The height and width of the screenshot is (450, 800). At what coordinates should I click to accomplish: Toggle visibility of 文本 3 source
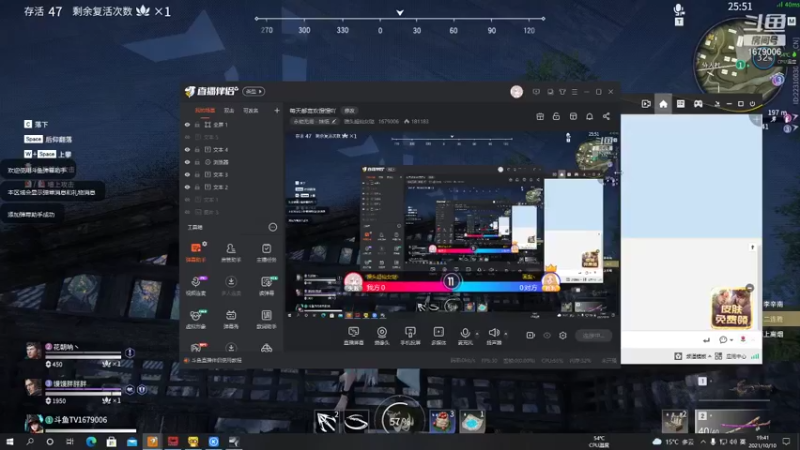point(187,174)
